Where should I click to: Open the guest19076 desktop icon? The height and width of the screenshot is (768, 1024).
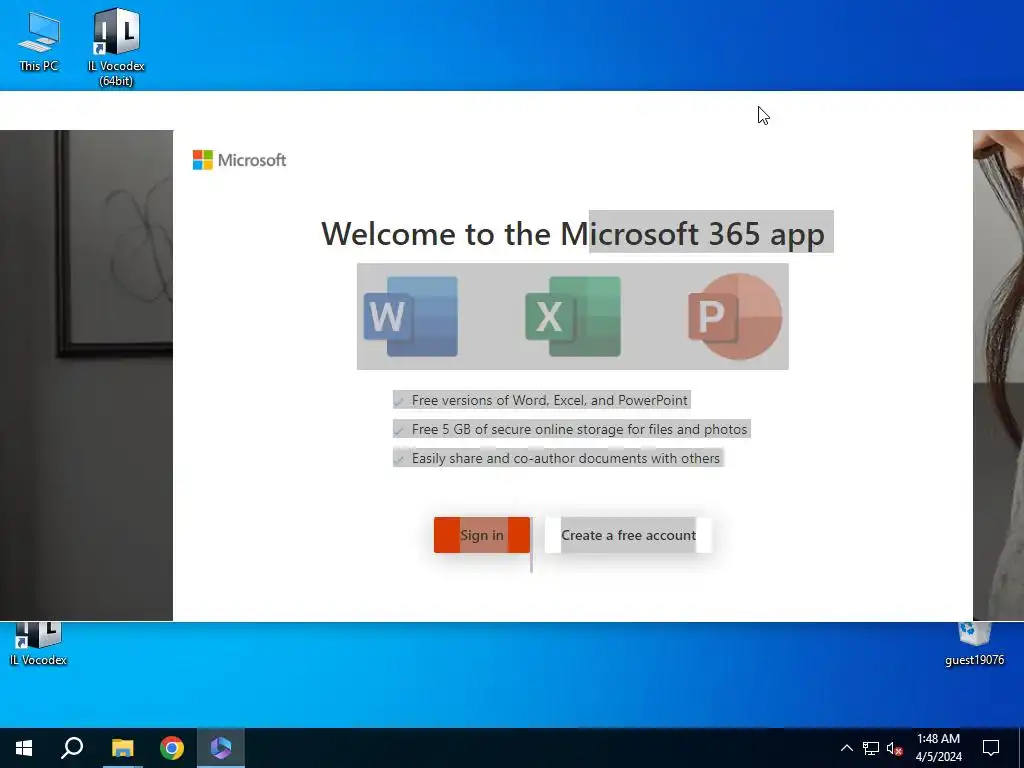coord(974,644)
